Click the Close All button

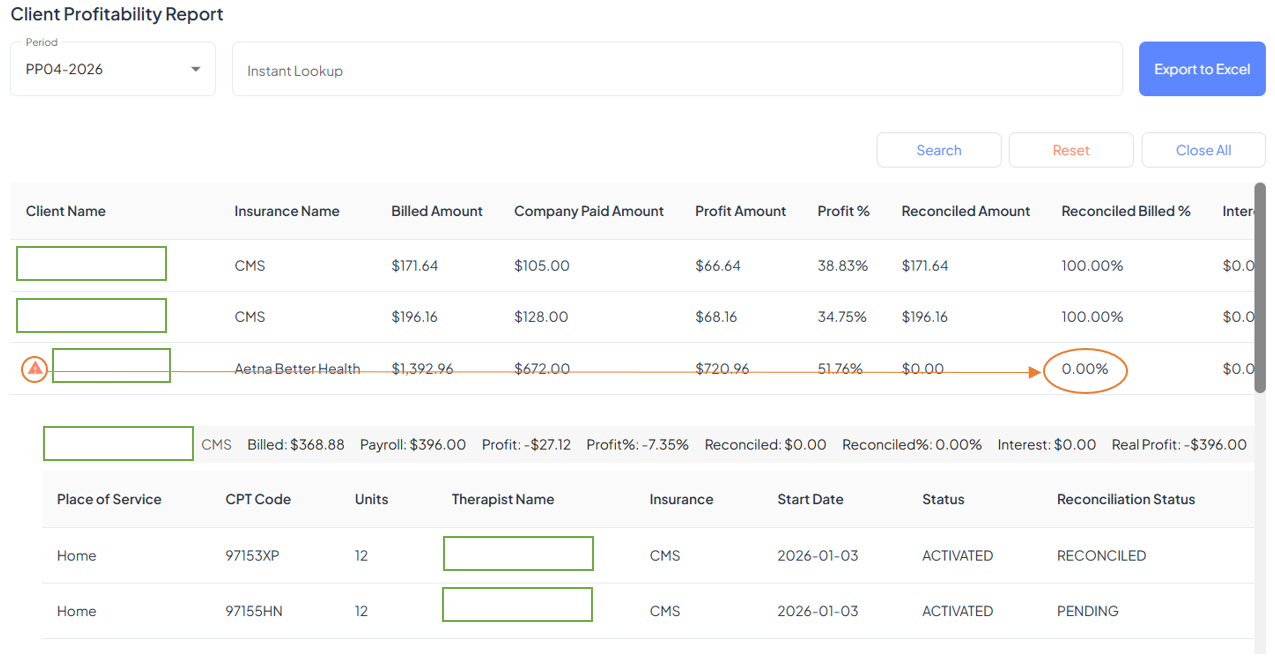[1203, 149]
